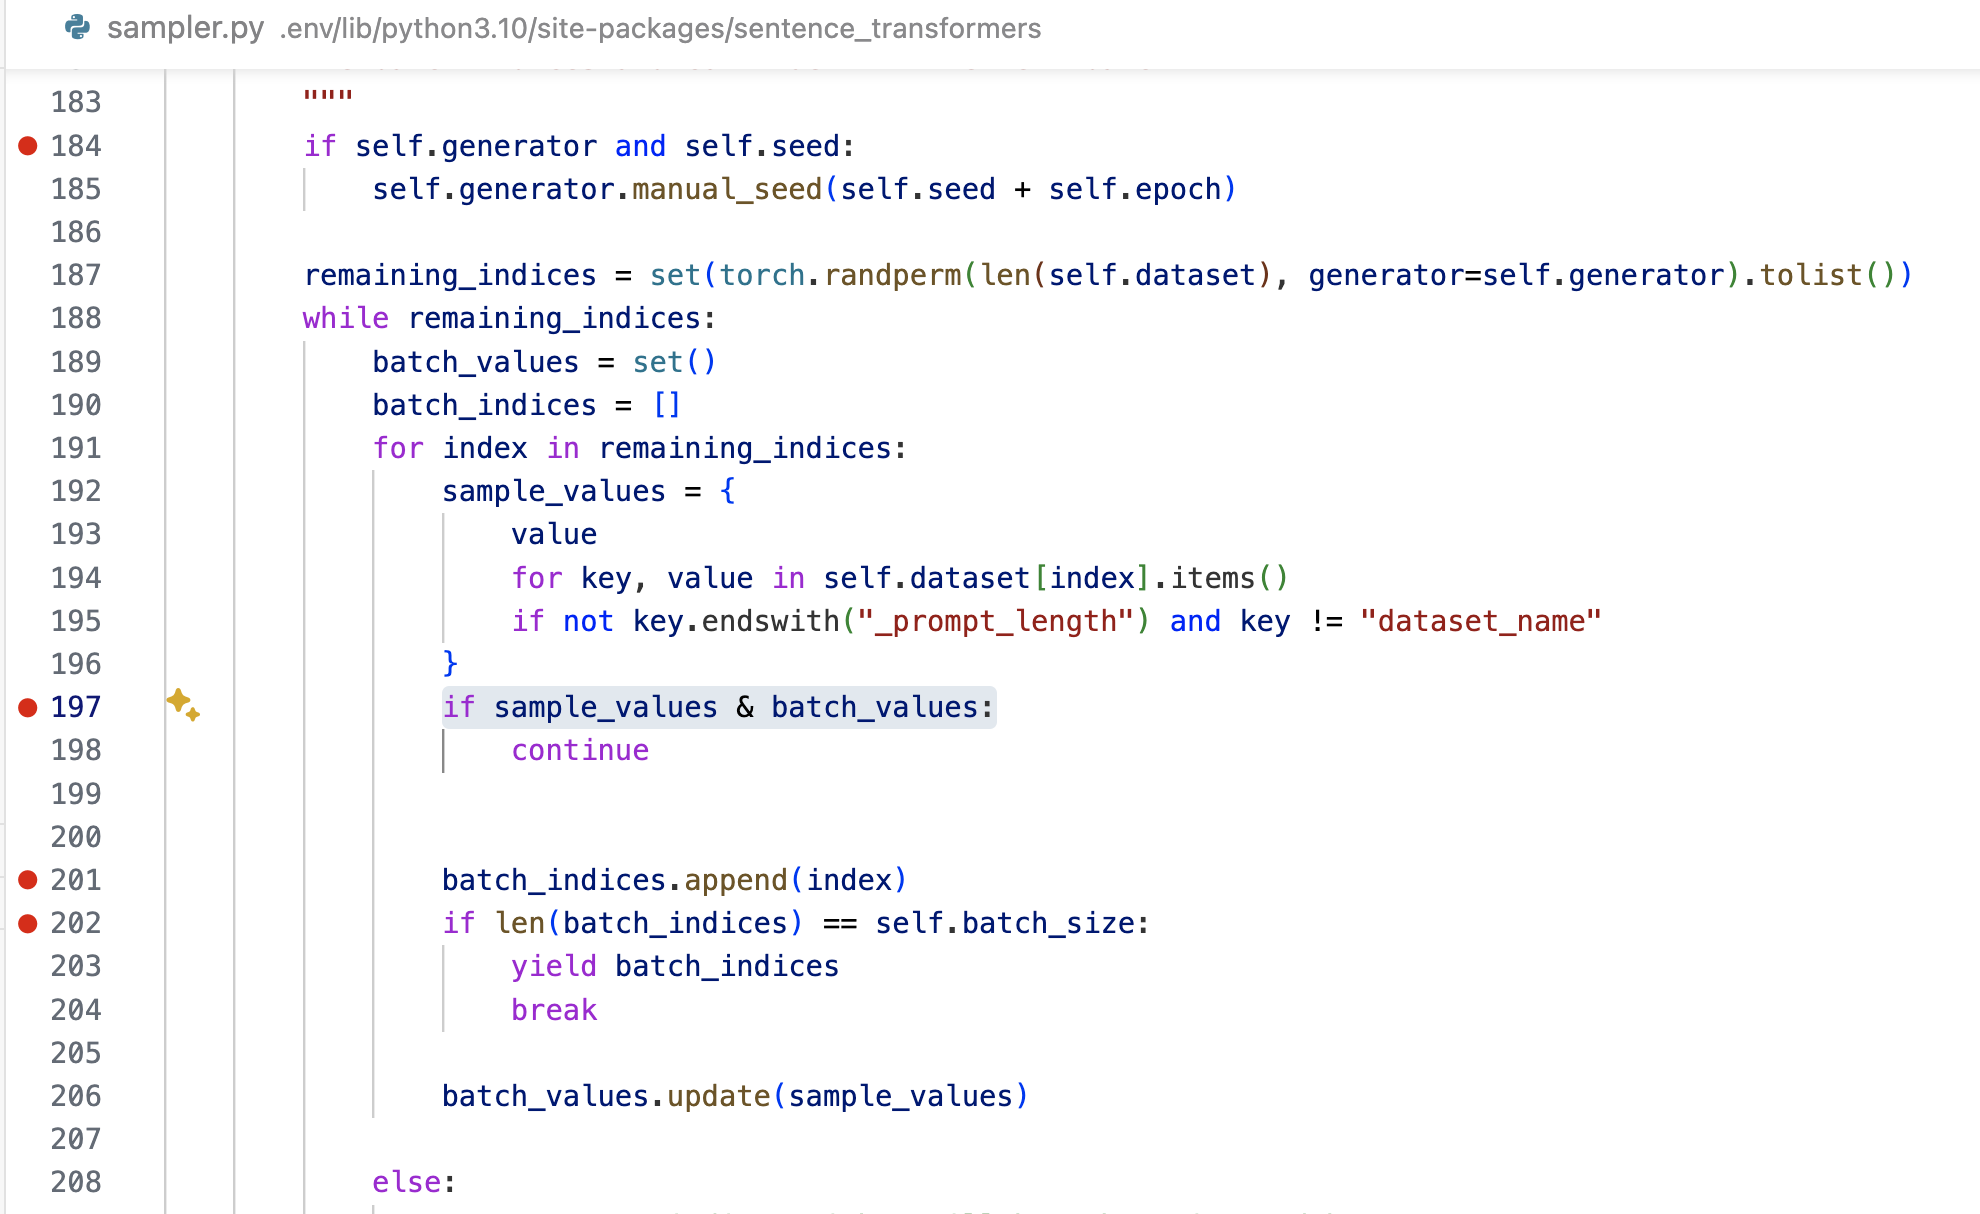Click the yield keyword on line 203
The width and height of the screenshot is (1980, 1214).
tap(553, 966)
